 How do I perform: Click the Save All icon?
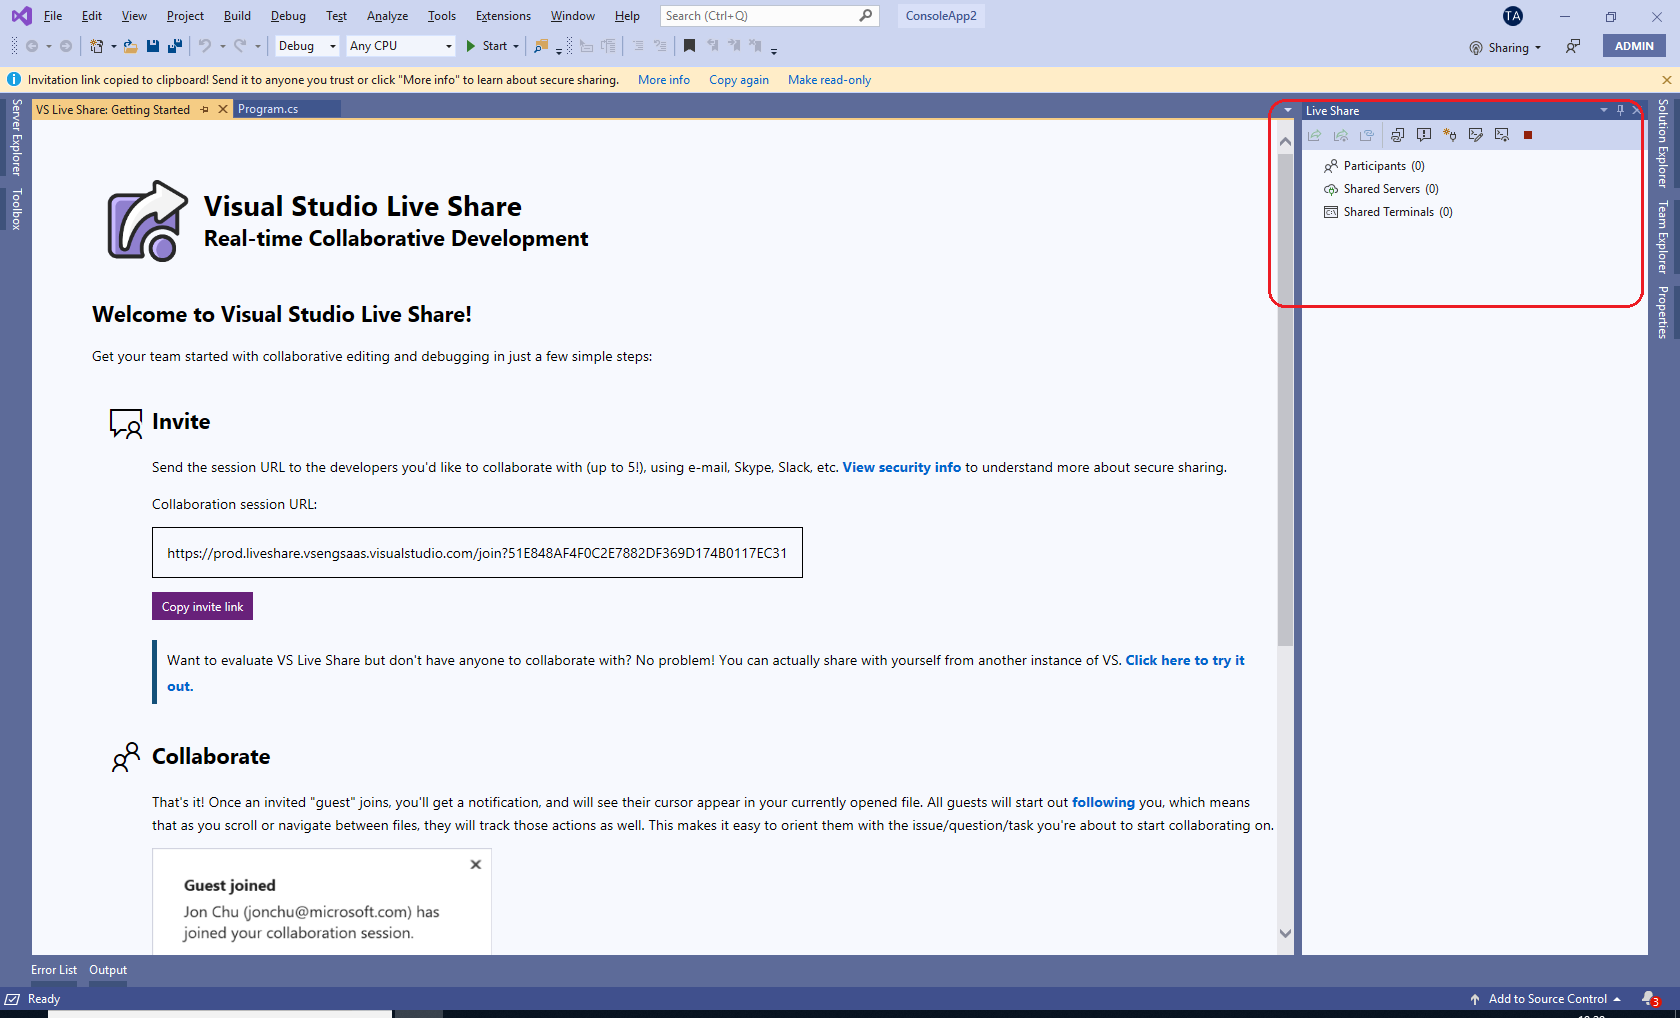(175, 46)
